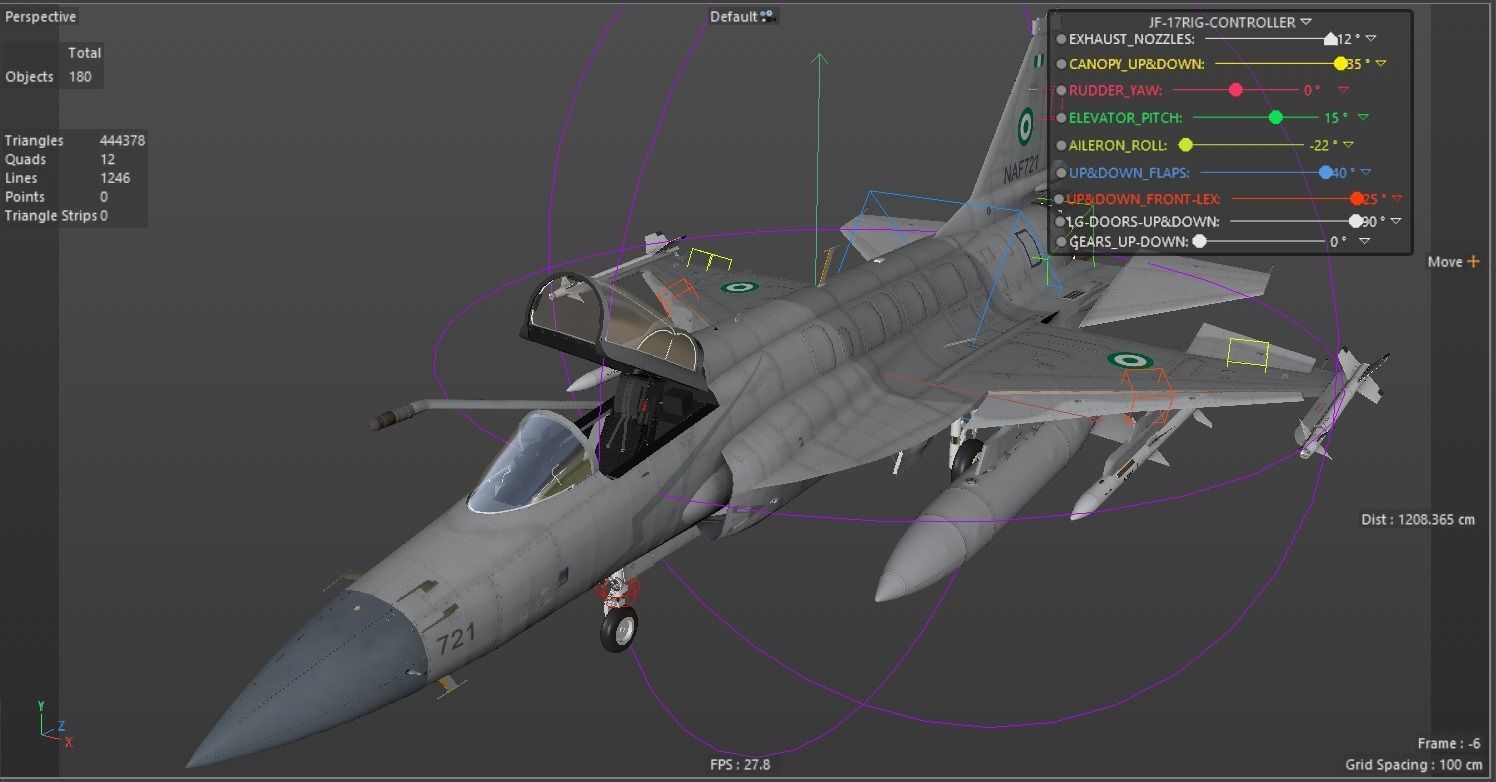Click the Grid Spacing : 100 cm readout
Viewport: 1496px width, 782px height.
click(1413, 765)
